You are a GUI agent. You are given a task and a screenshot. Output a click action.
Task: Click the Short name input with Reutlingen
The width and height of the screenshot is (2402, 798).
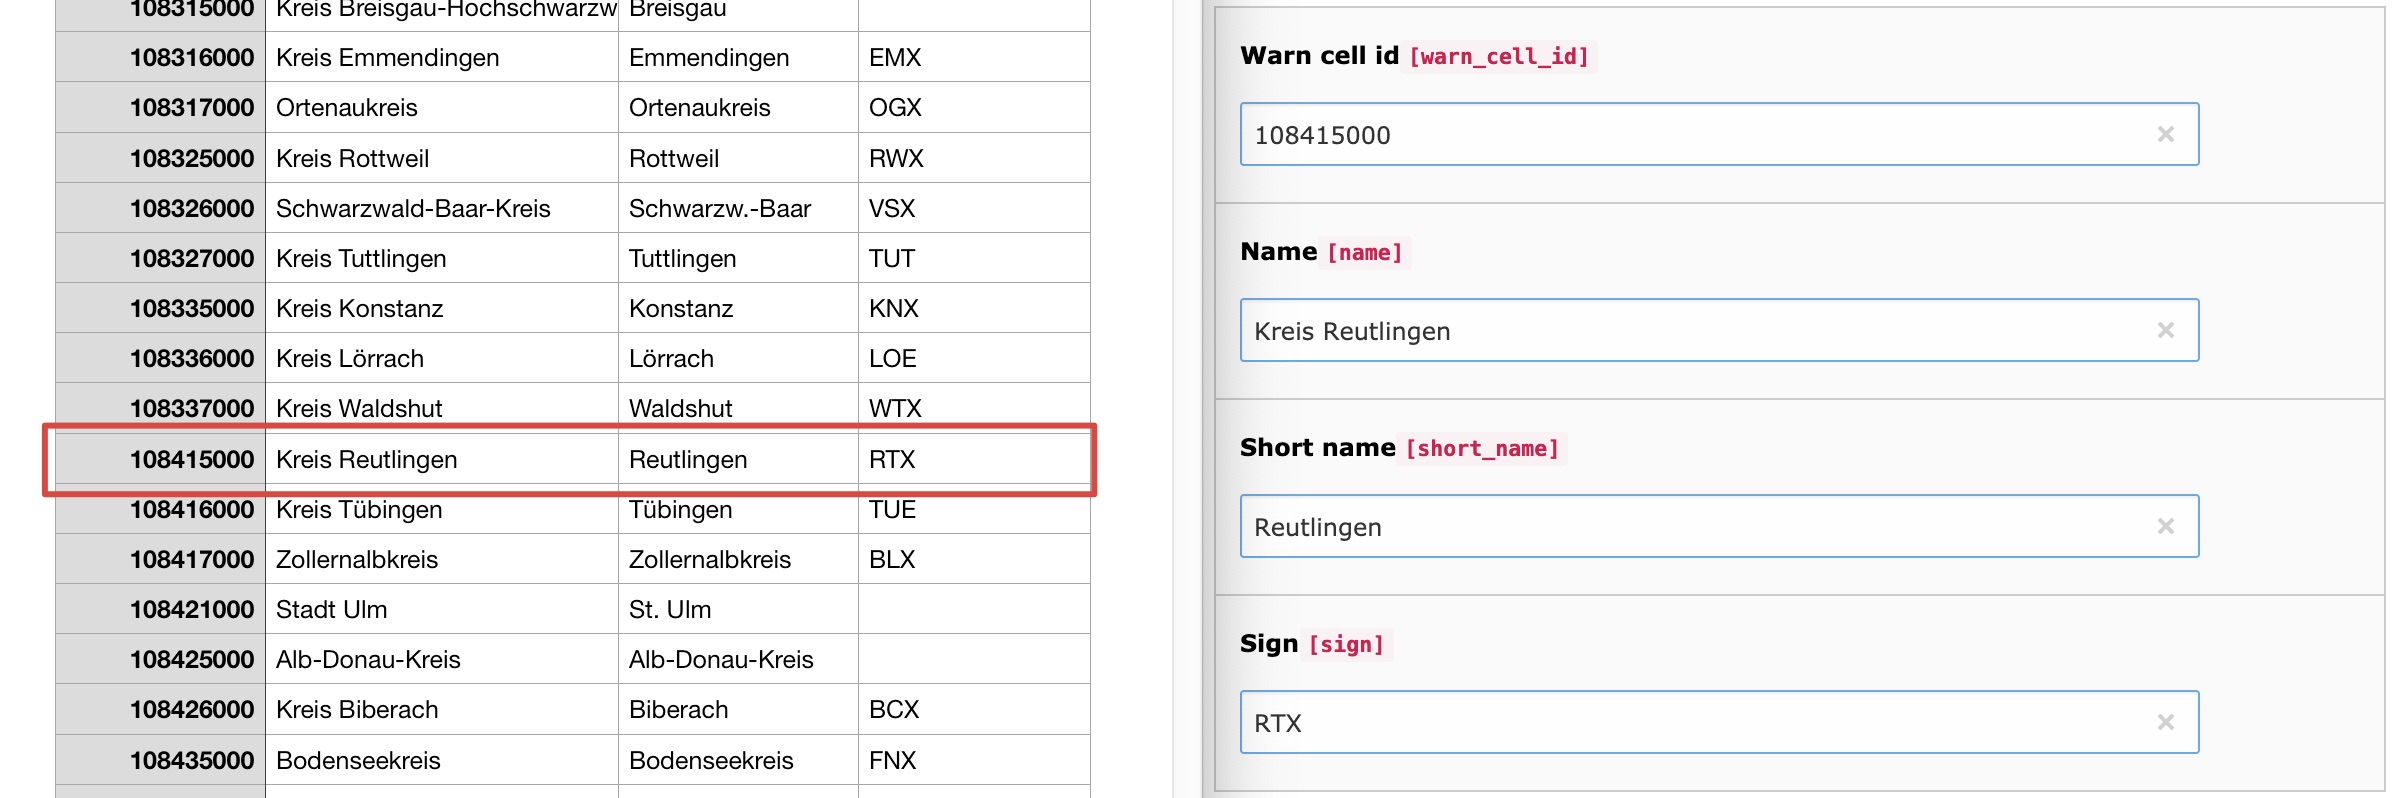click(1690, 526)
